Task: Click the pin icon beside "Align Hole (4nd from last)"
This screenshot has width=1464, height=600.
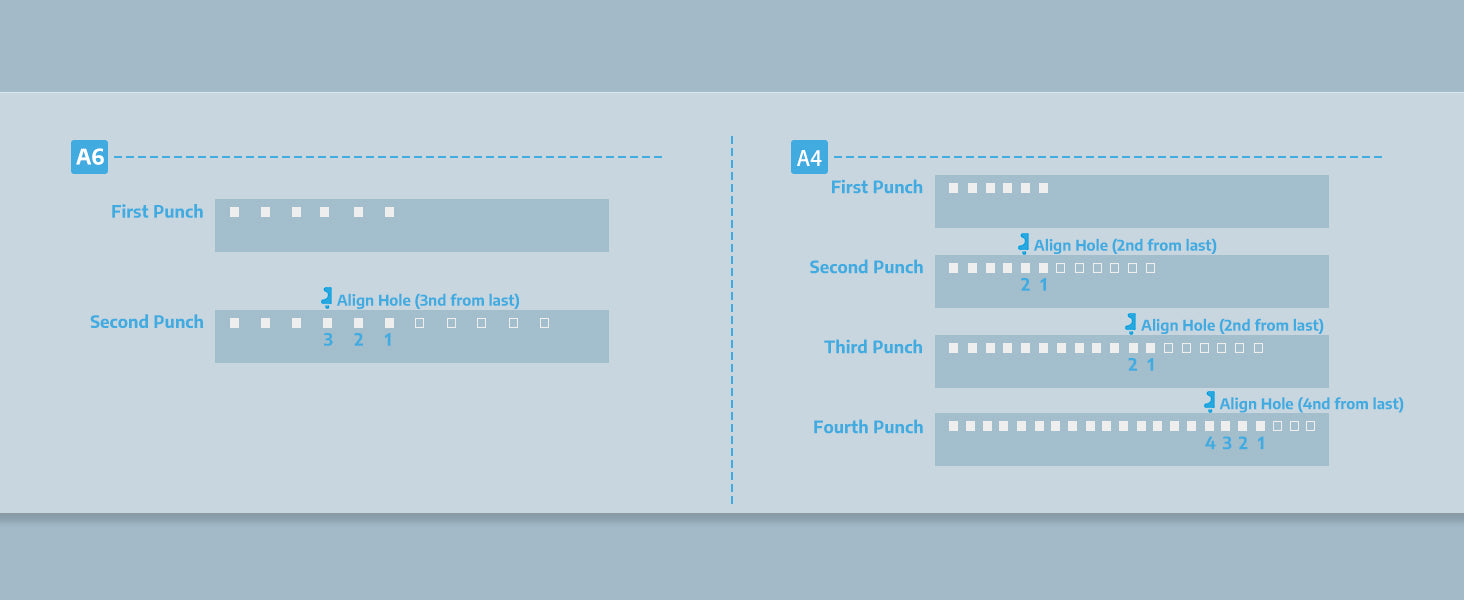Action: pos(1209,402)
